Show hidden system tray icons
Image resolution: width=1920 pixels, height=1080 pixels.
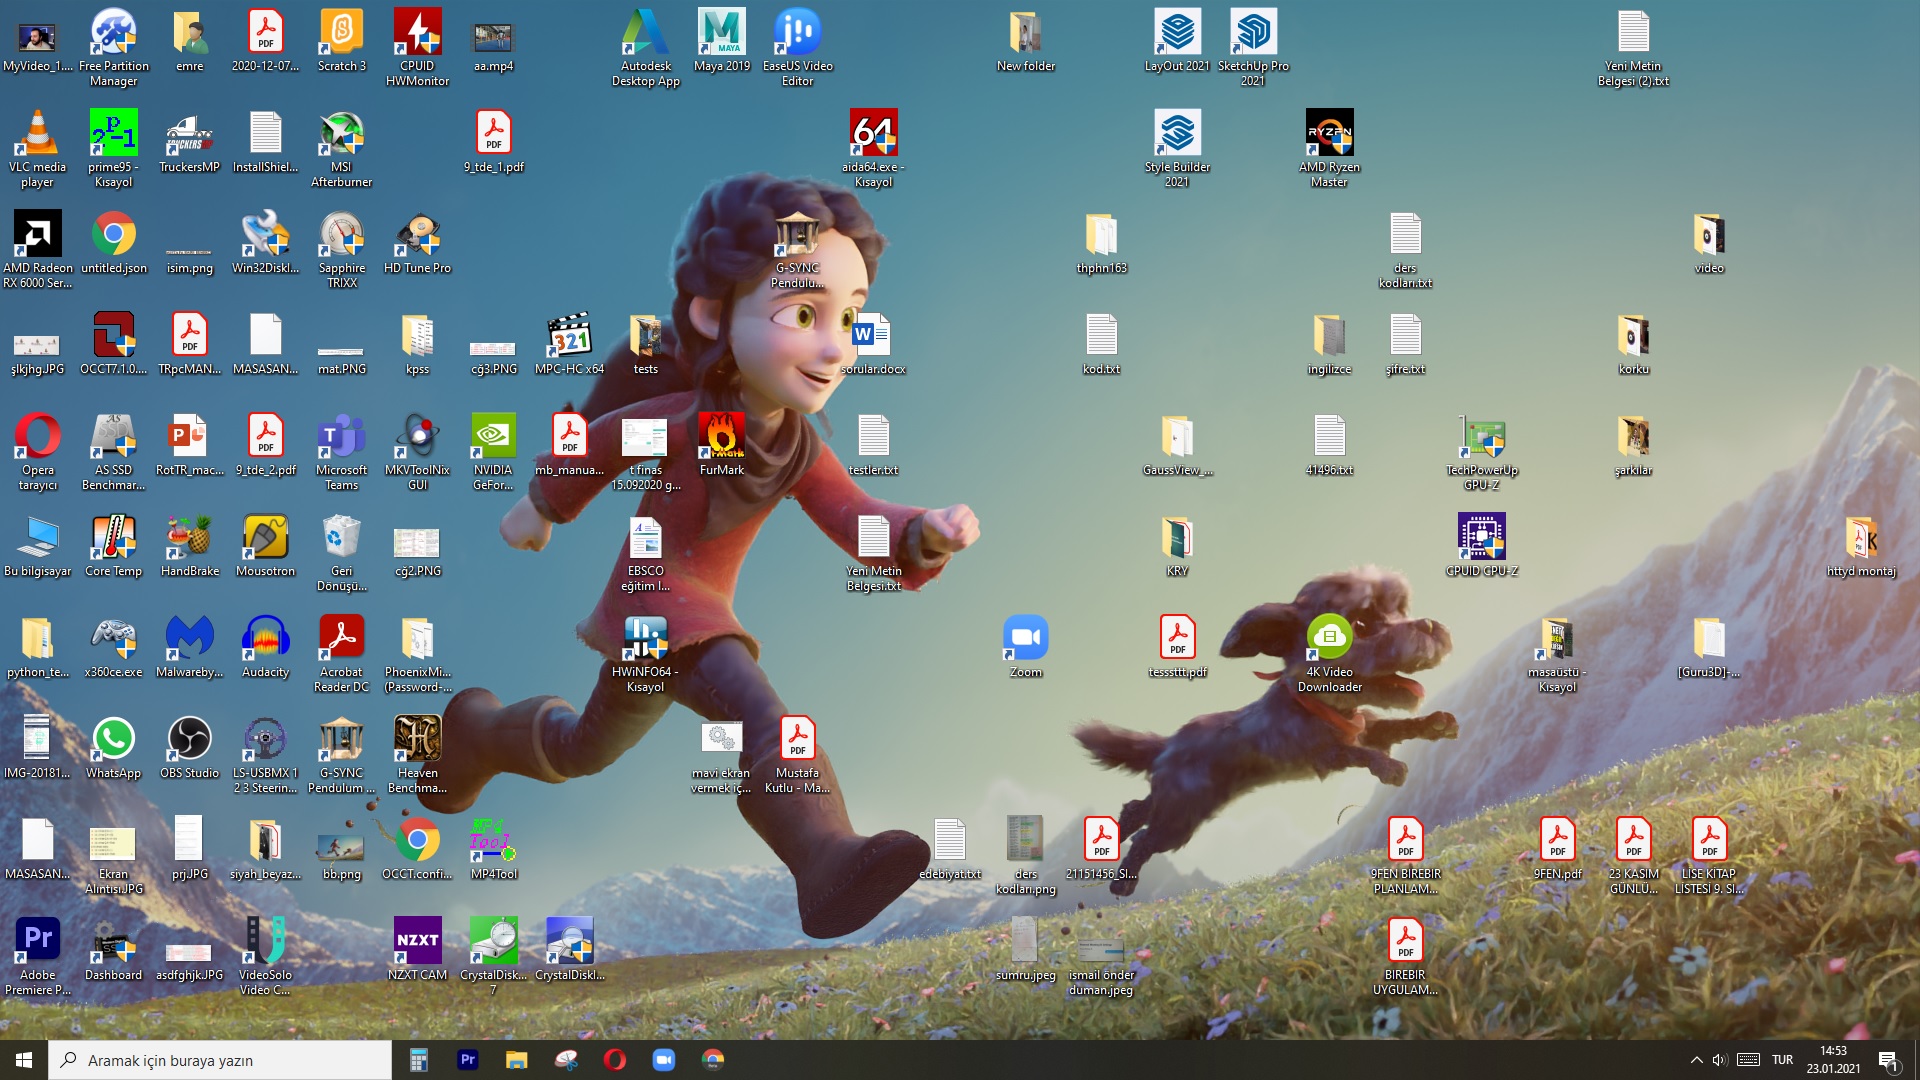pyautogui.click(x=1696, y=1060)
